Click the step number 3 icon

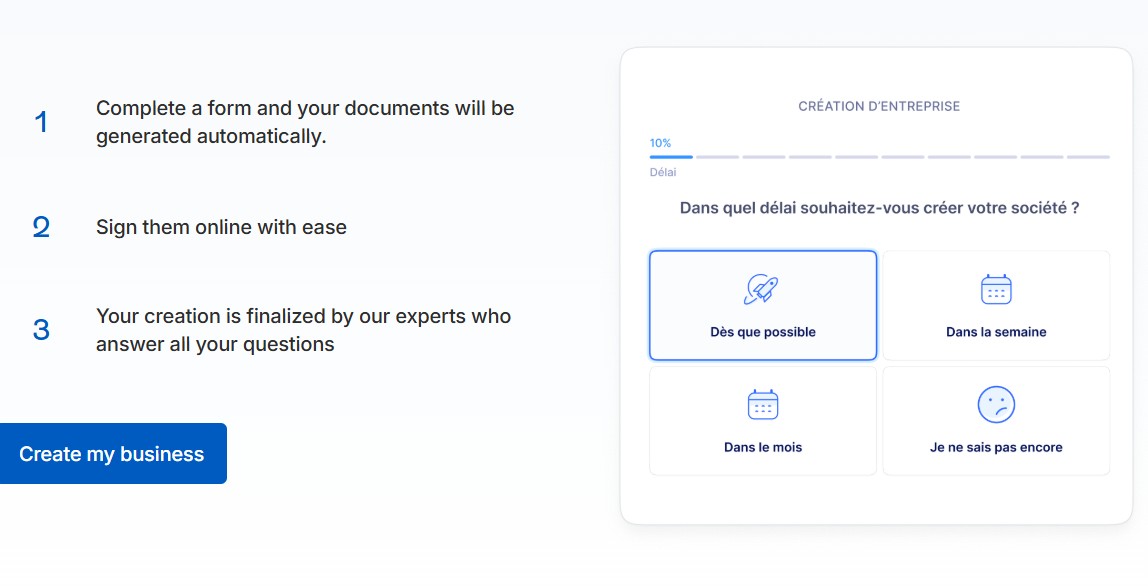click(x=41, y=330)
